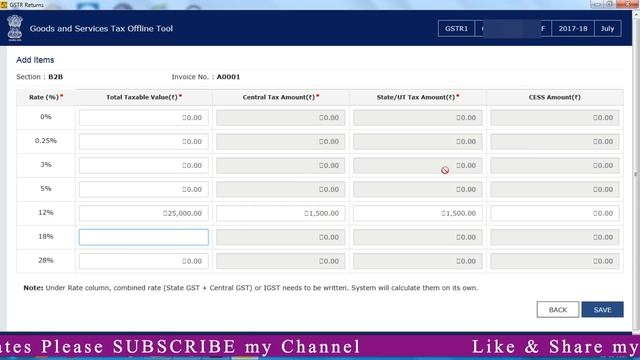This screenshot has width=640, height=360.
Task: Click the 18% Central Tax Amount field
Action: coord(280,237)
